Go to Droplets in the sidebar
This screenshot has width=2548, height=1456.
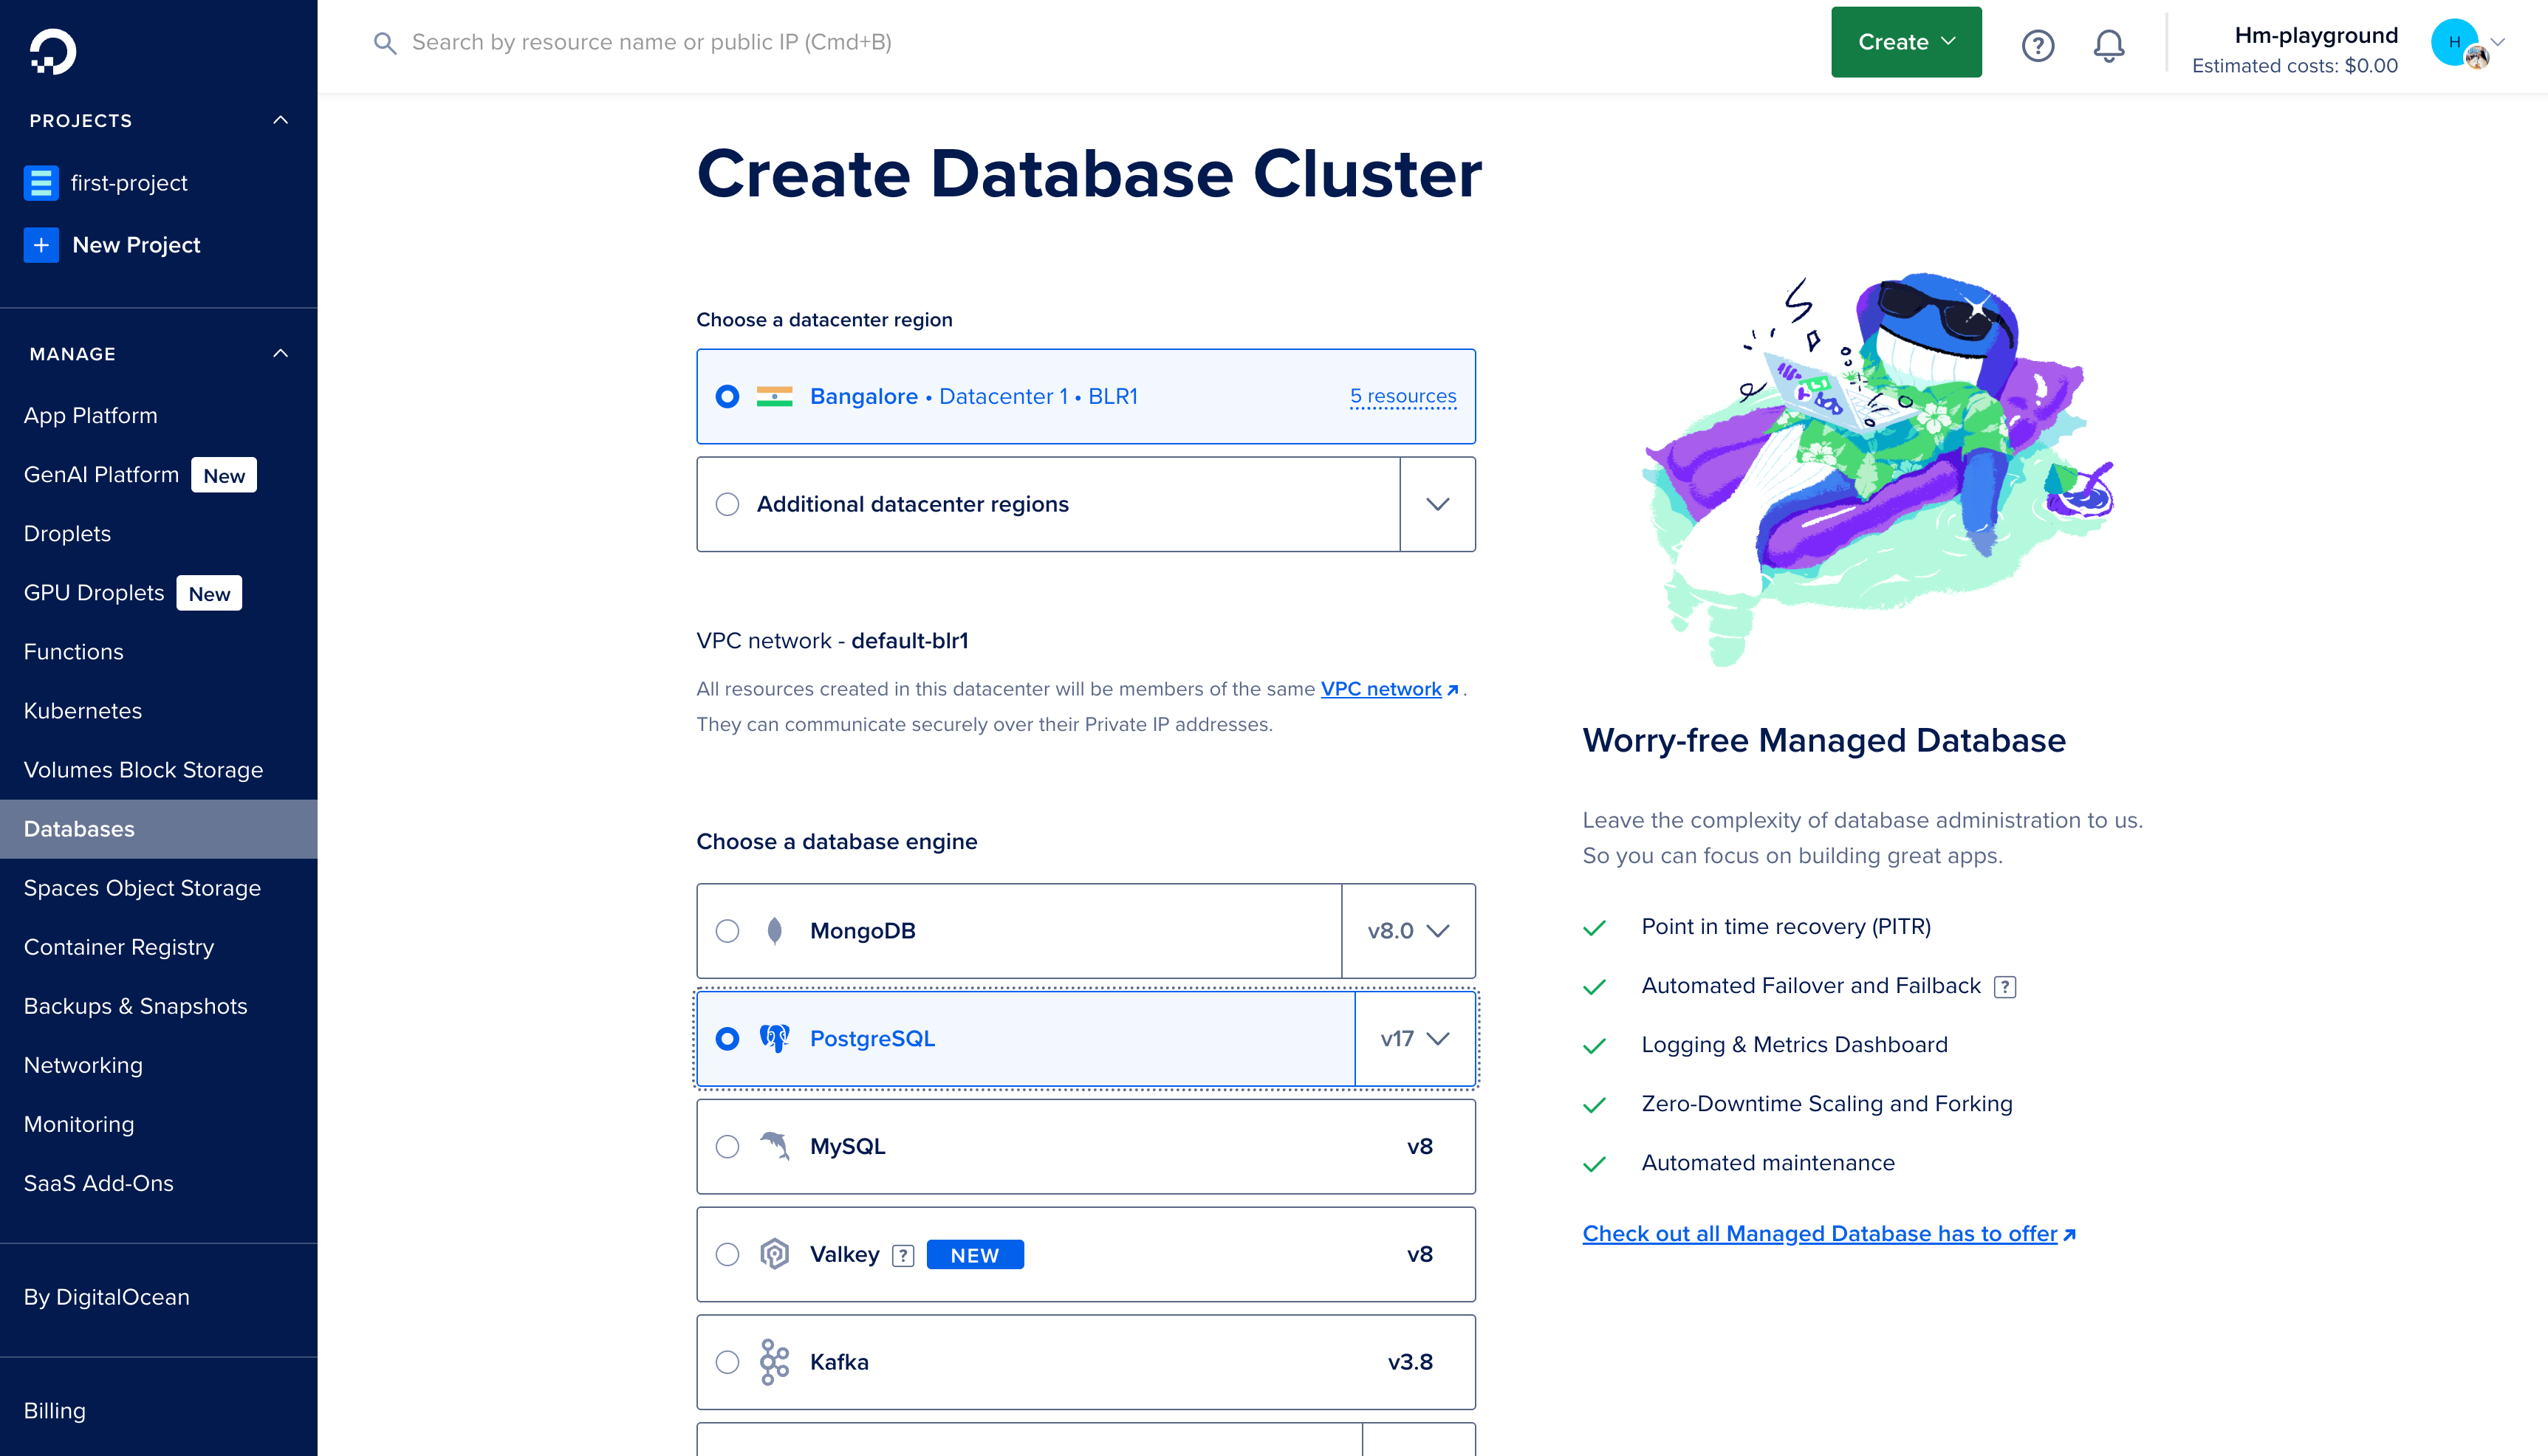point(67,533)
